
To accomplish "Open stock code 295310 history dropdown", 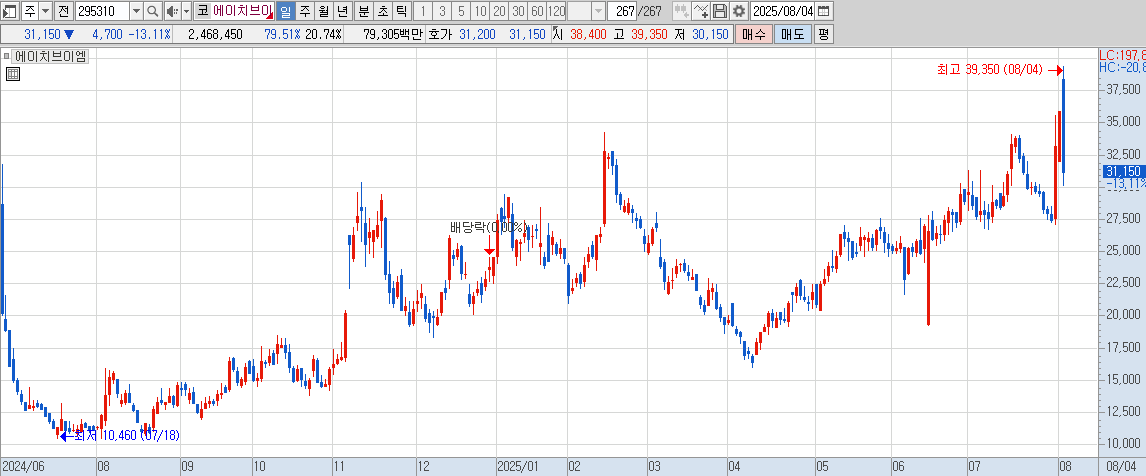I will pyautogui.click(x=136, y=11).
